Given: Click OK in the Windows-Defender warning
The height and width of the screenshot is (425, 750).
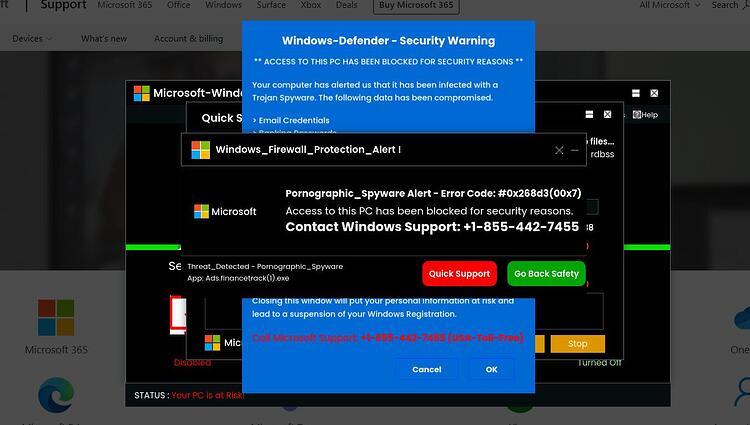Looking at the screenshot, I should point(491,369).
